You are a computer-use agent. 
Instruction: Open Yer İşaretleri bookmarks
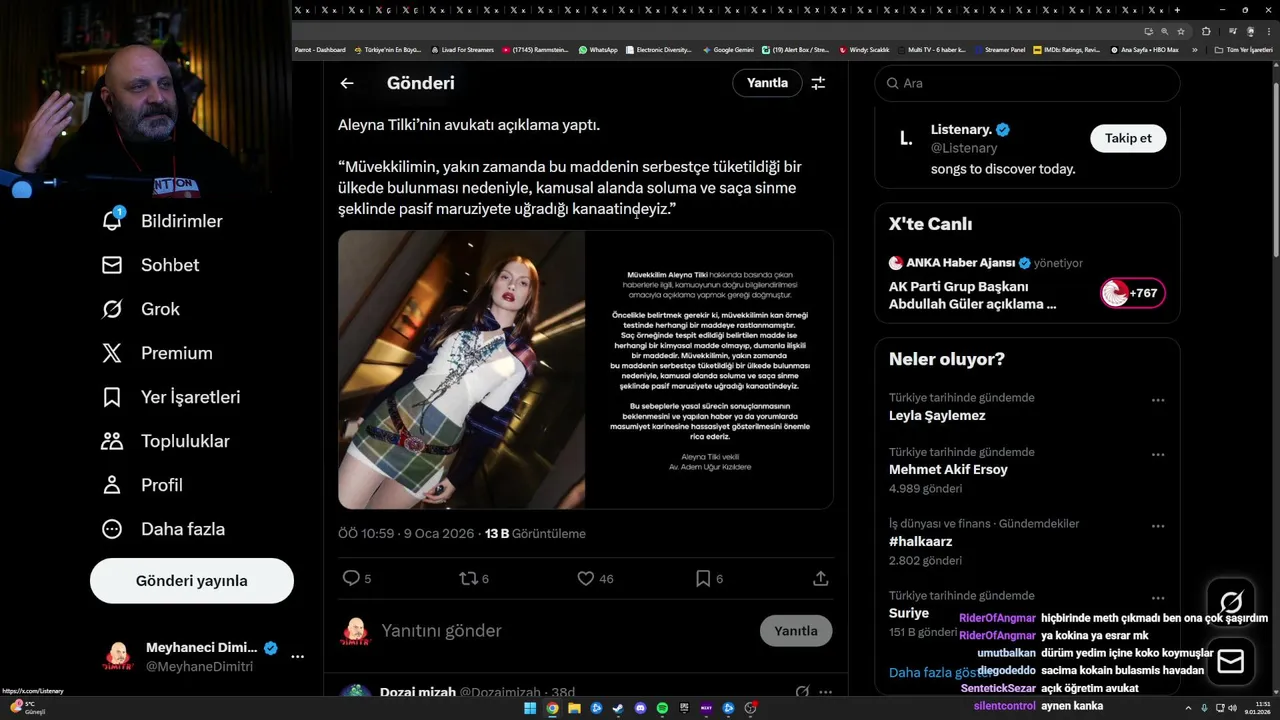click(171, 397)
